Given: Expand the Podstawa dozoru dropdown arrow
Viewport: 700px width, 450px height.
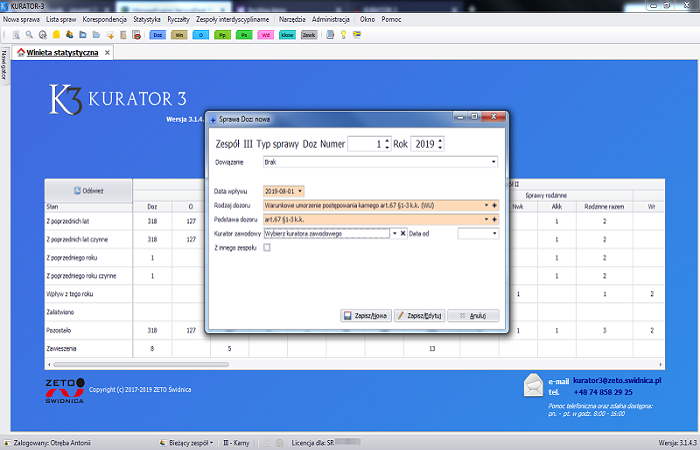Looking at the screenshot, I should click(487, 219).
